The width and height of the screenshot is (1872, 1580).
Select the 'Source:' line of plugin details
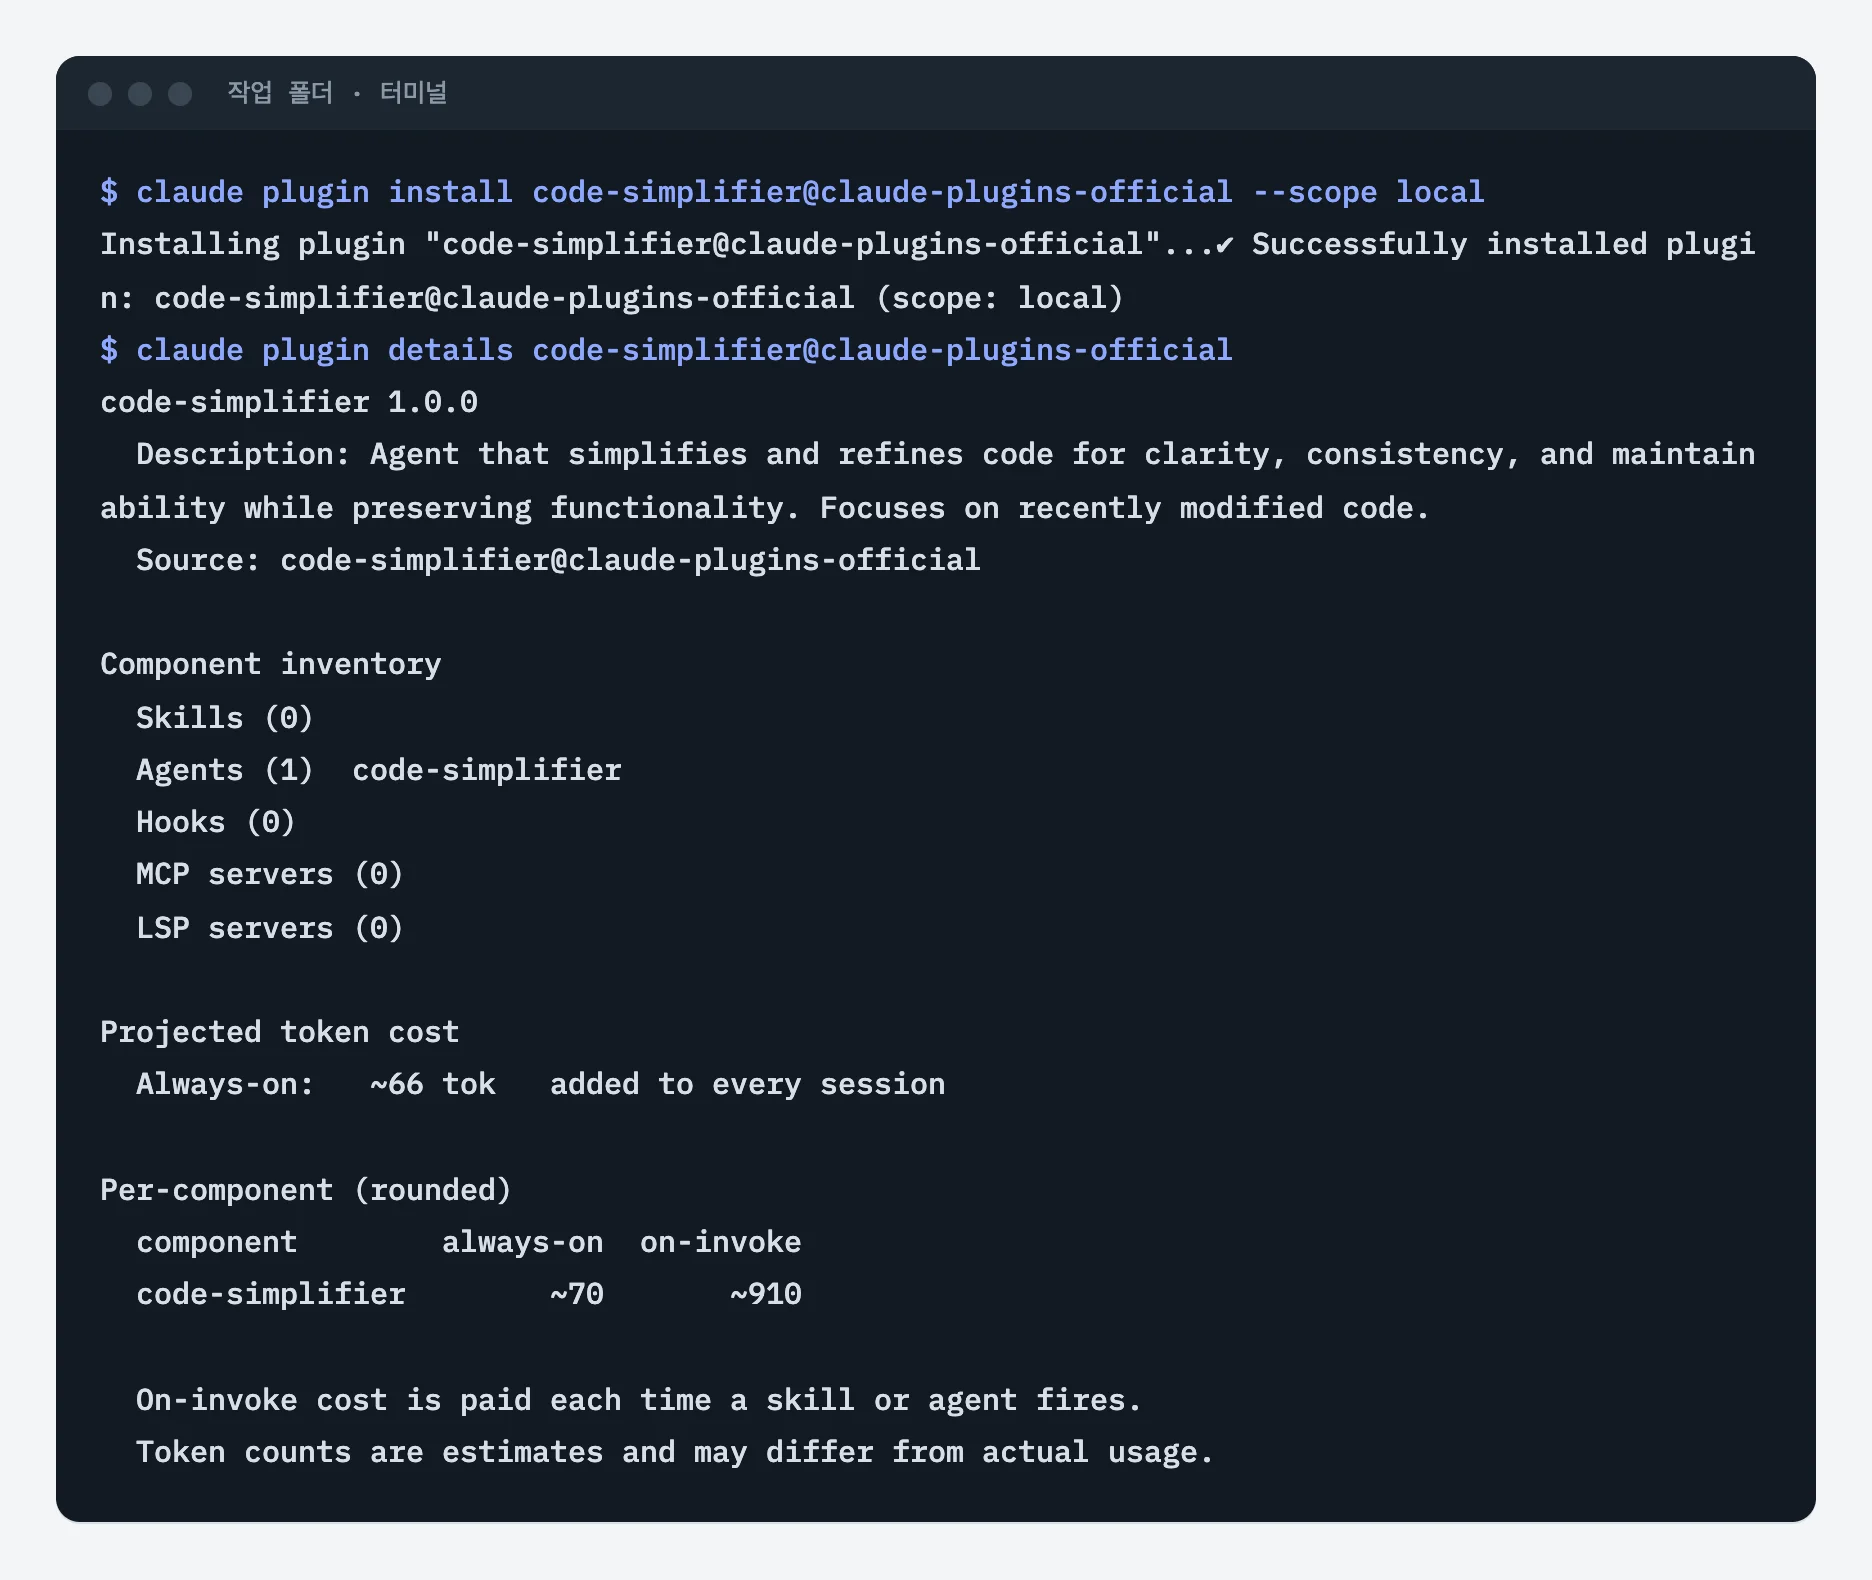(x=558, y=560)
